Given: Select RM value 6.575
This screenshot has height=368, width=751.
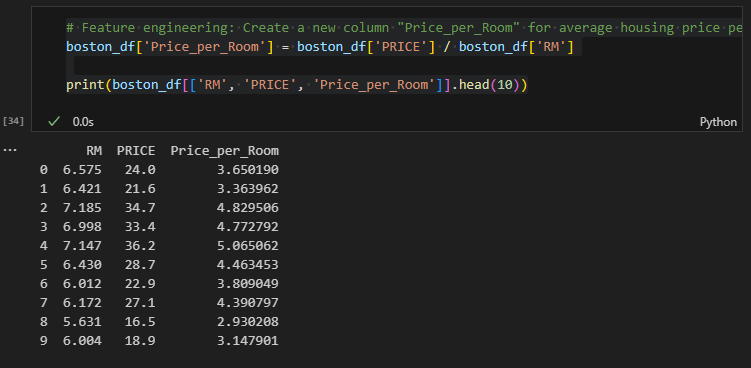Looking at the screenshot, I should click(x=82, y=170).
